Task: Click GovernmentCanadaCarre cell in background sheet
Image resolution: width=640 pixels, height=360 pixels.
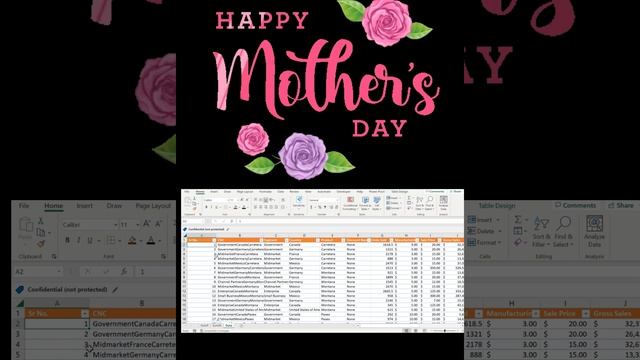Action: coord(133,324)
